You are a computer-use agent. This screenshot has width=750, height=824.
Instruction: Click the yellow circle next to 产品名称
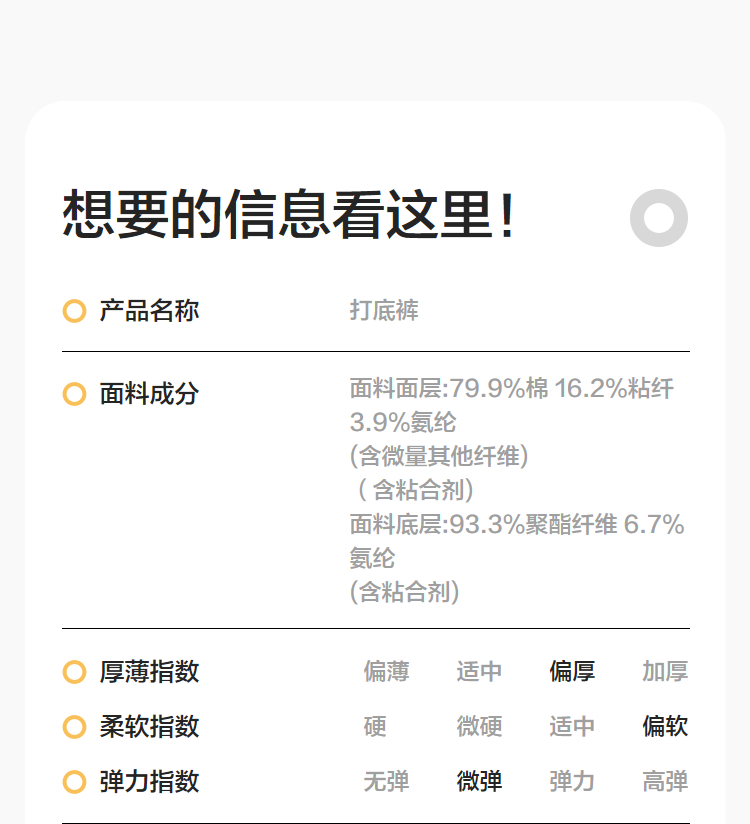(x=74, y=311)
